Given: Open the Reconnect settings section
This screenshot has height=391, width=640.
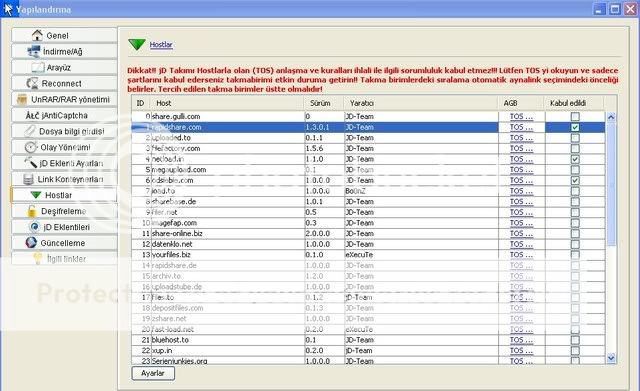Looking at the screenshot, I should pos(64,83).
